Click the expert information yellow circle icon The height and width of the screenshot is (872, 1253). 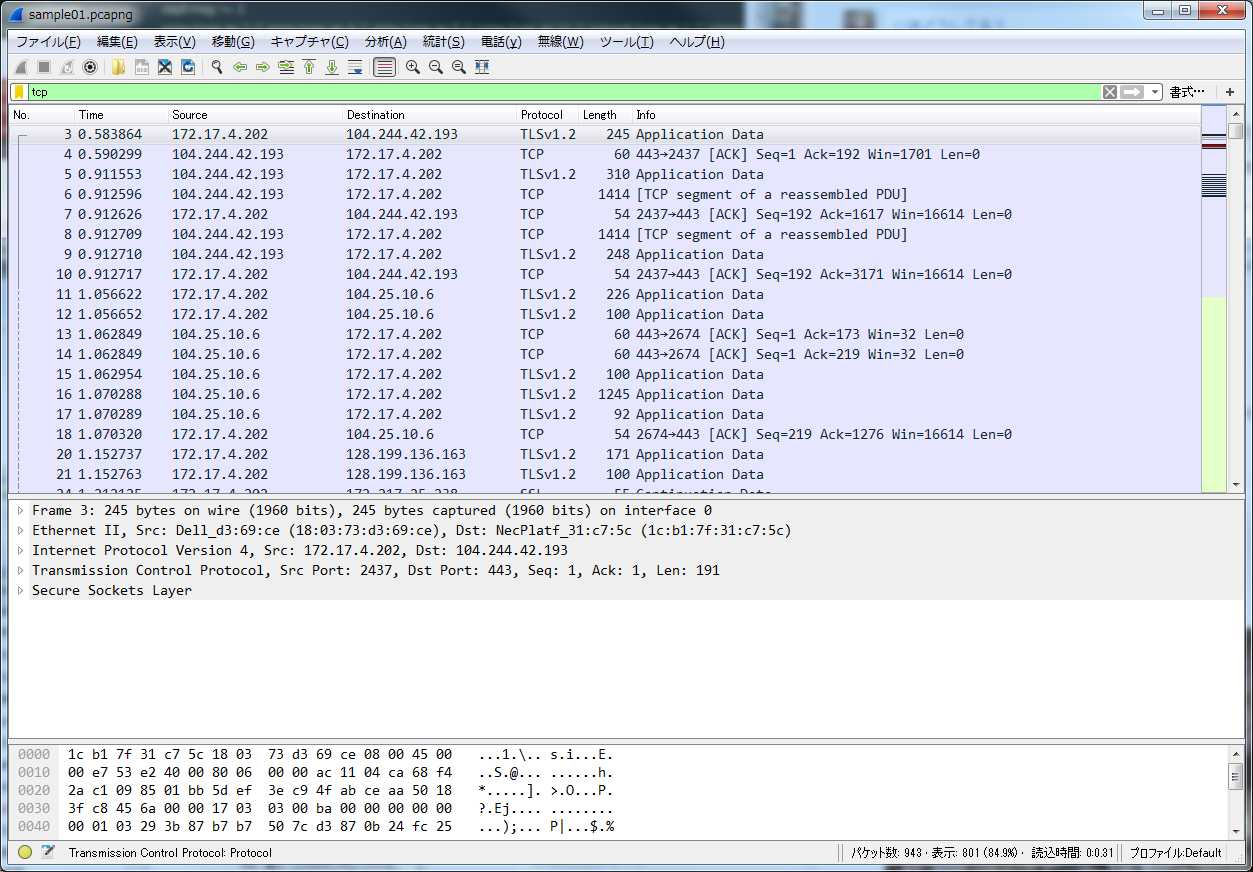pos(25,852)
